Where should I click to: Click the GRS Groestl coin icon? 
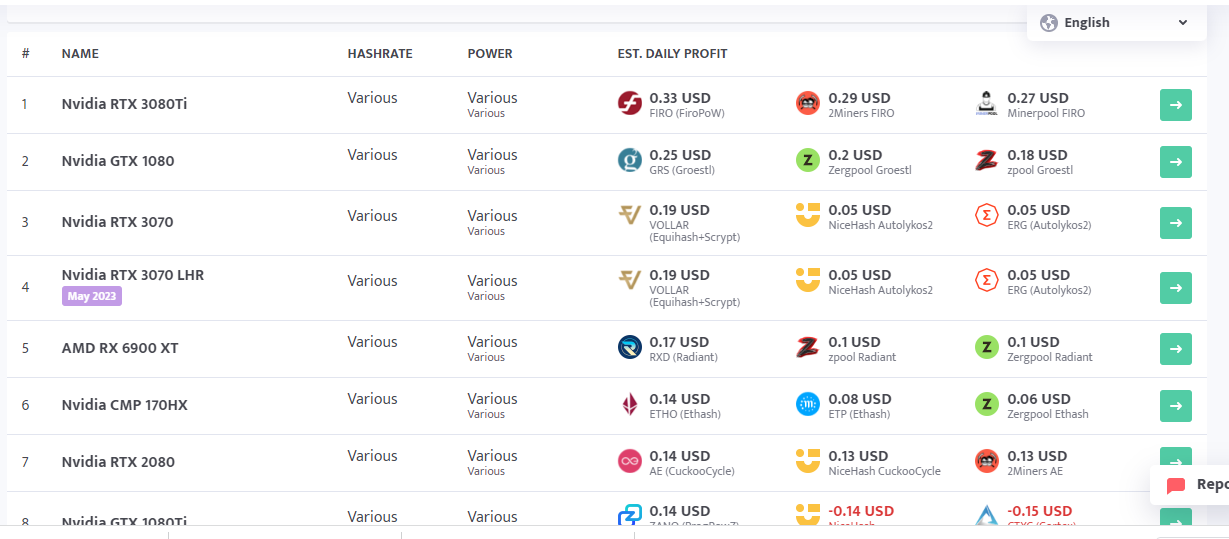tap(629, 160)
